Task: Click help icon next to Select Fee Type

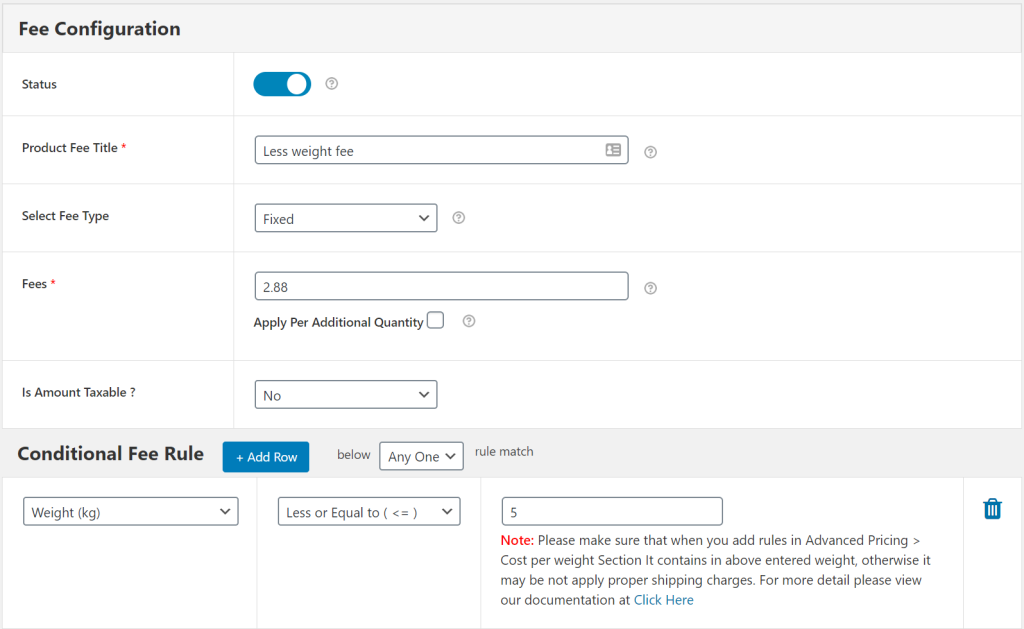Action: click(459, 218)
